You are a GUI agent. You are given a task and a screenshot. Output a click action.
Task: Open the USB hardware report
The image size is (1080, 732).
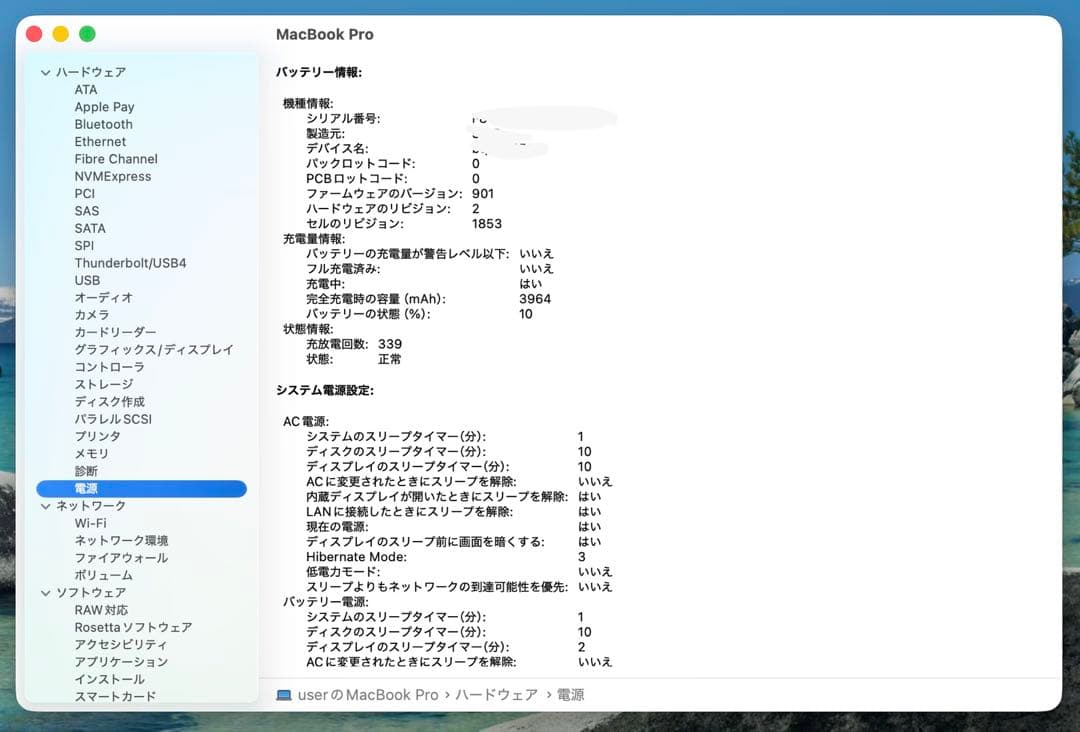click(x=87, y=280)
